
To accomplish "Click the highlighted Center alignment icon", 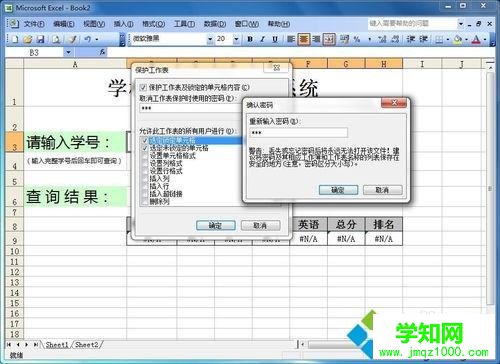I will point(304,39).
